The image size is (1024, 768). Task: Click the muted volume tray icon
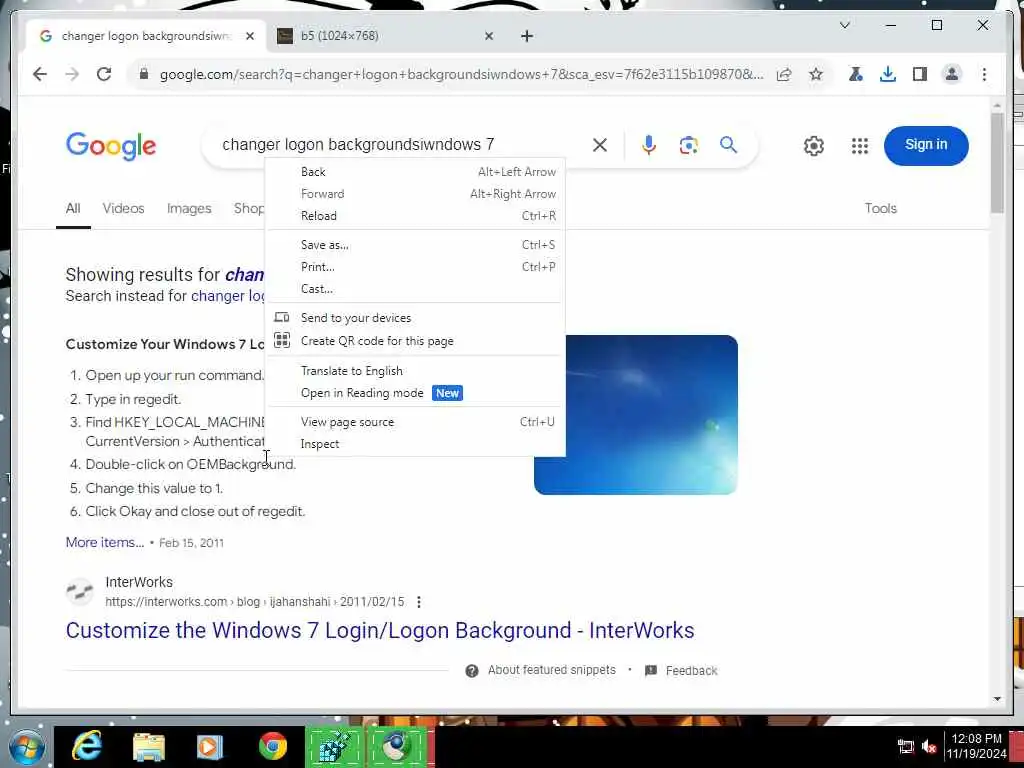pos(929,746)
